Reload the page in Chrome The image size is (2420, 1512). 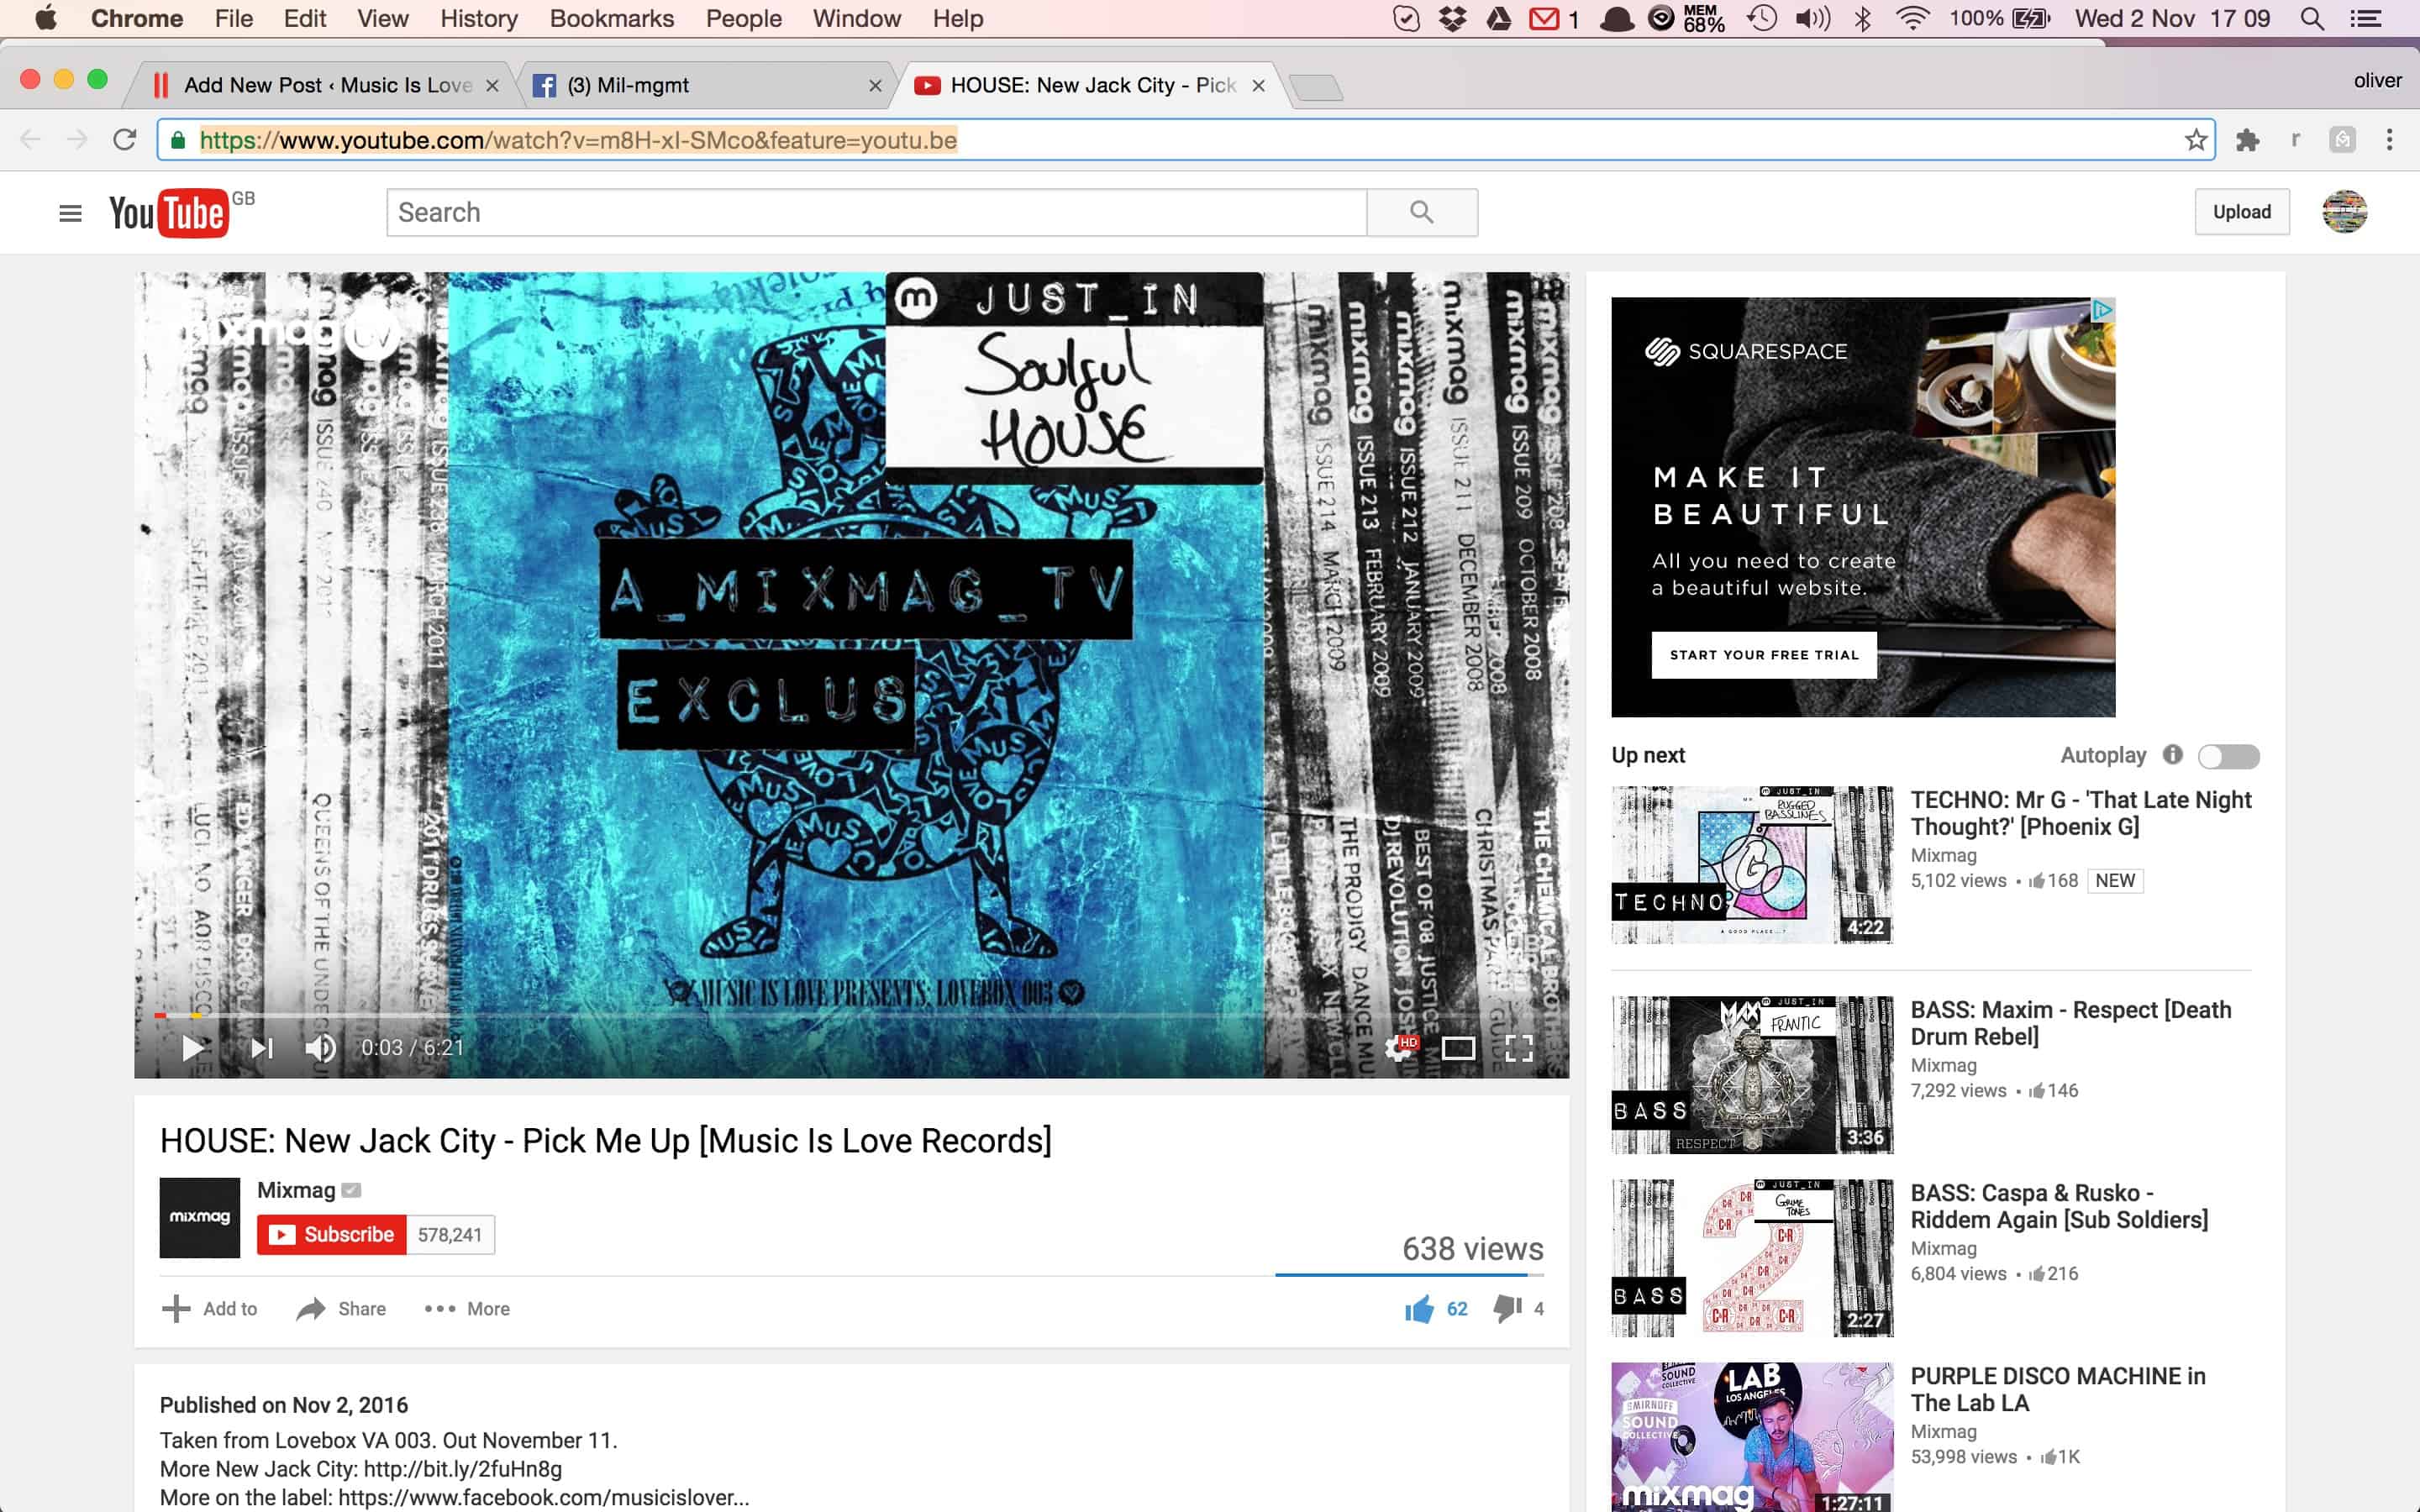[124, 140]
